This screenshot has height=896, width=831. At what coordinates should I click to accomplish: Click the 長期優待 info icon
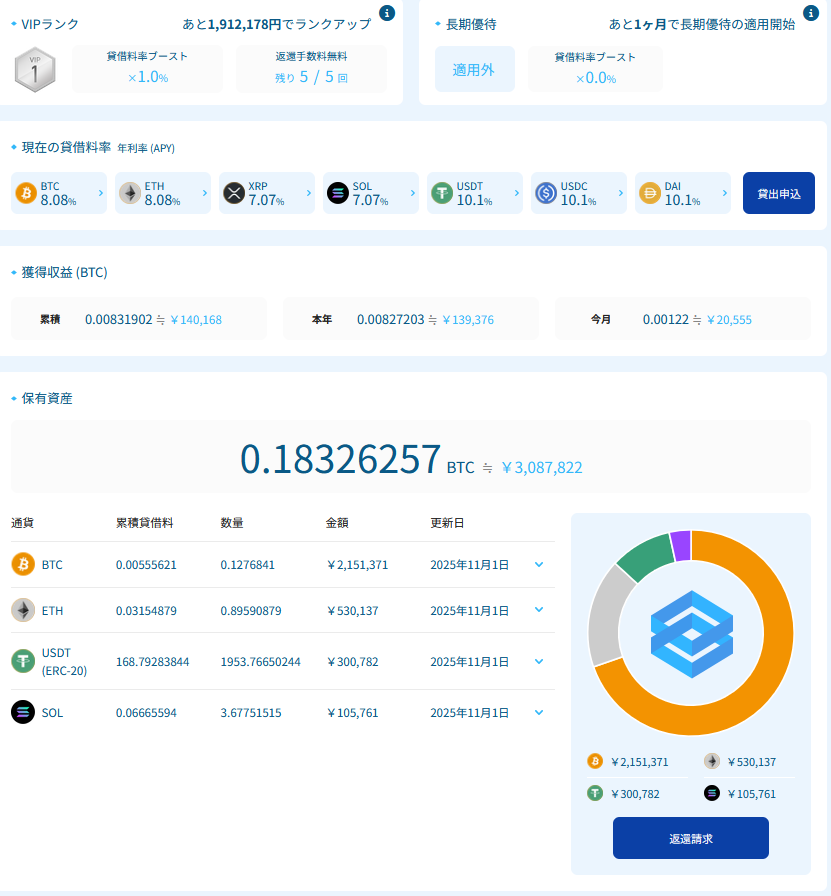click(x=811, y=14)
